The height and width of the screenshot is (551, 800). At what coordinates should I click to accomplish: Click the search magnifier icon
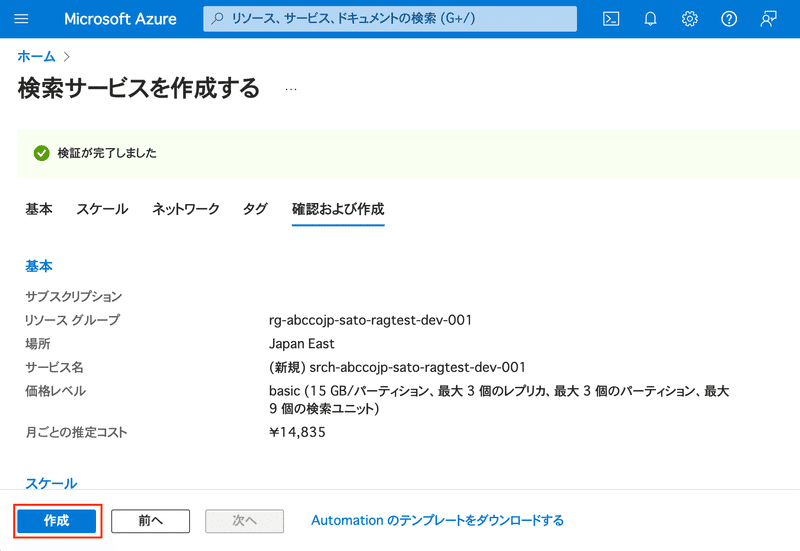tap(217, 19)
